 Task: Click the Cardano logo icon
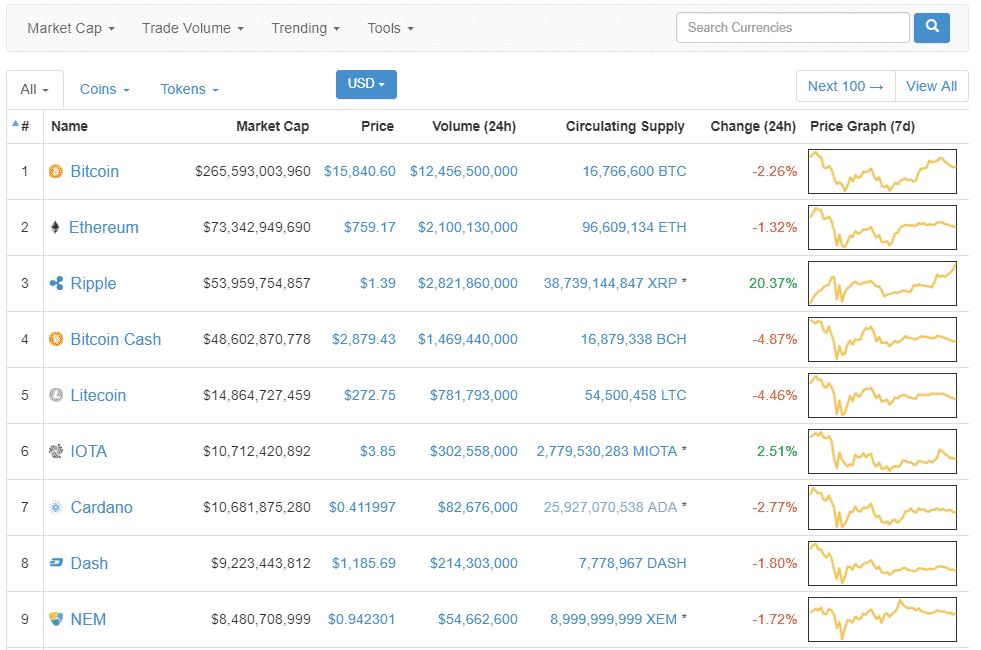click(56, 507)
